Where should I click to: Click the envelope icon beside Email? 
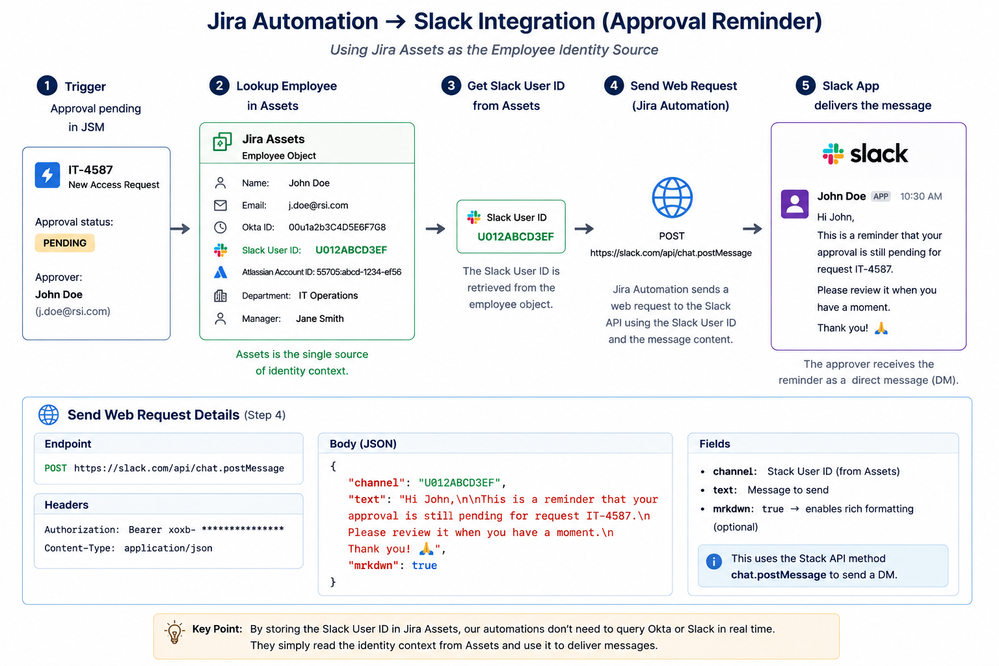tap(220, 205)
